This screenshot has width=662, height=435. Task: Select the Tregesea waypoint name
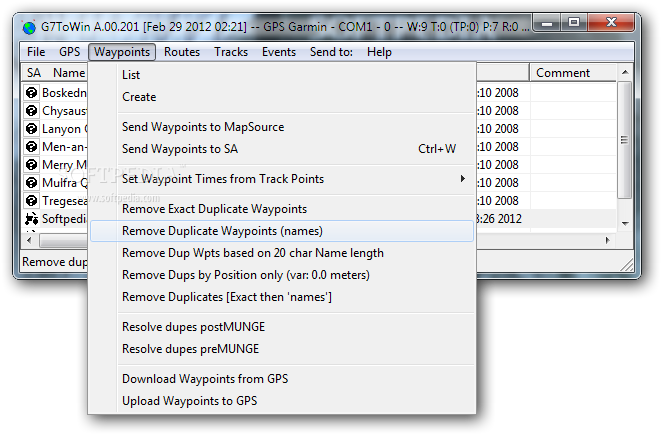pyautogui.click(x=64, y=201)
